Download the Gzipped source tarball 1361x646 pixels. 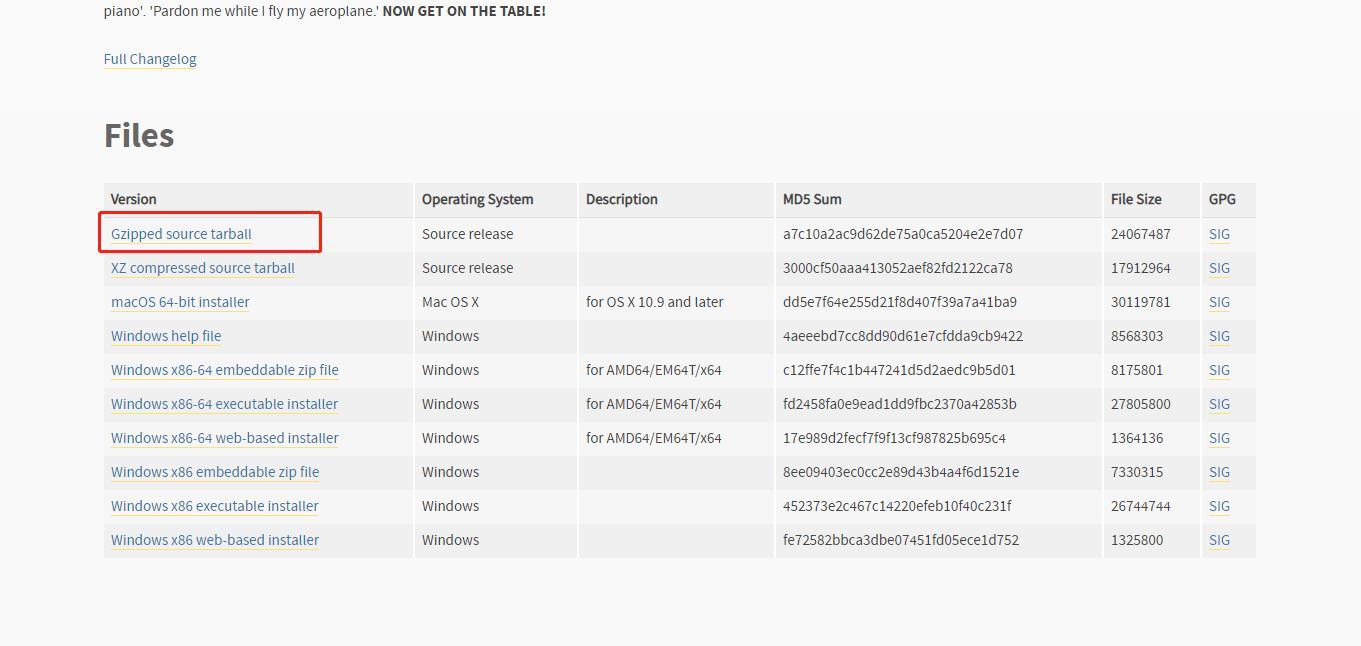click(181, 234)
